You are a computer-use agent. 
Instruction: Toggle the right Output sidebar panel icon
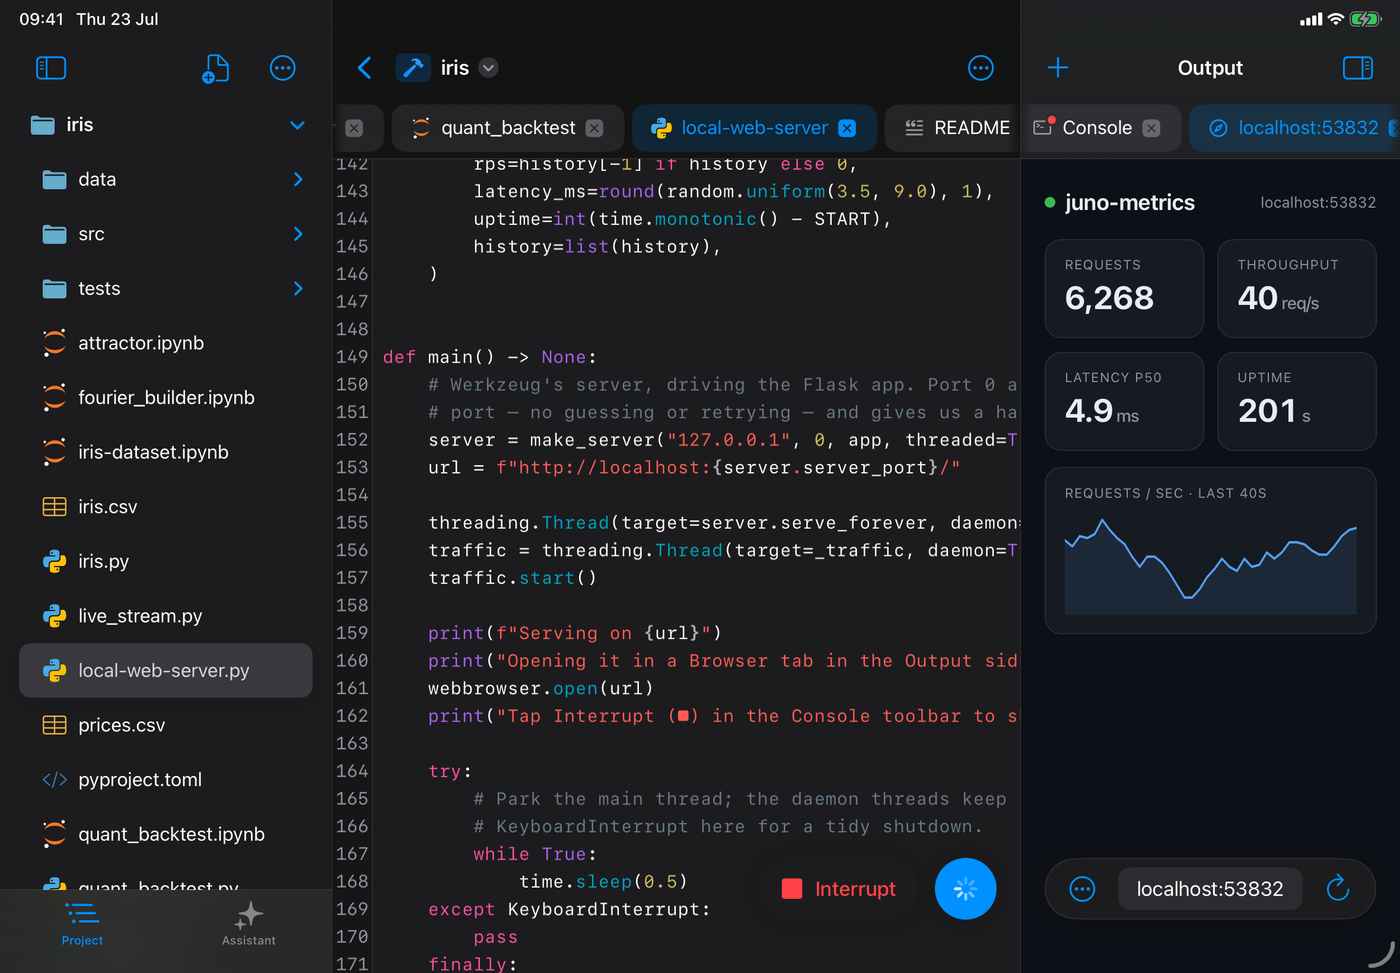(1358, 68)
